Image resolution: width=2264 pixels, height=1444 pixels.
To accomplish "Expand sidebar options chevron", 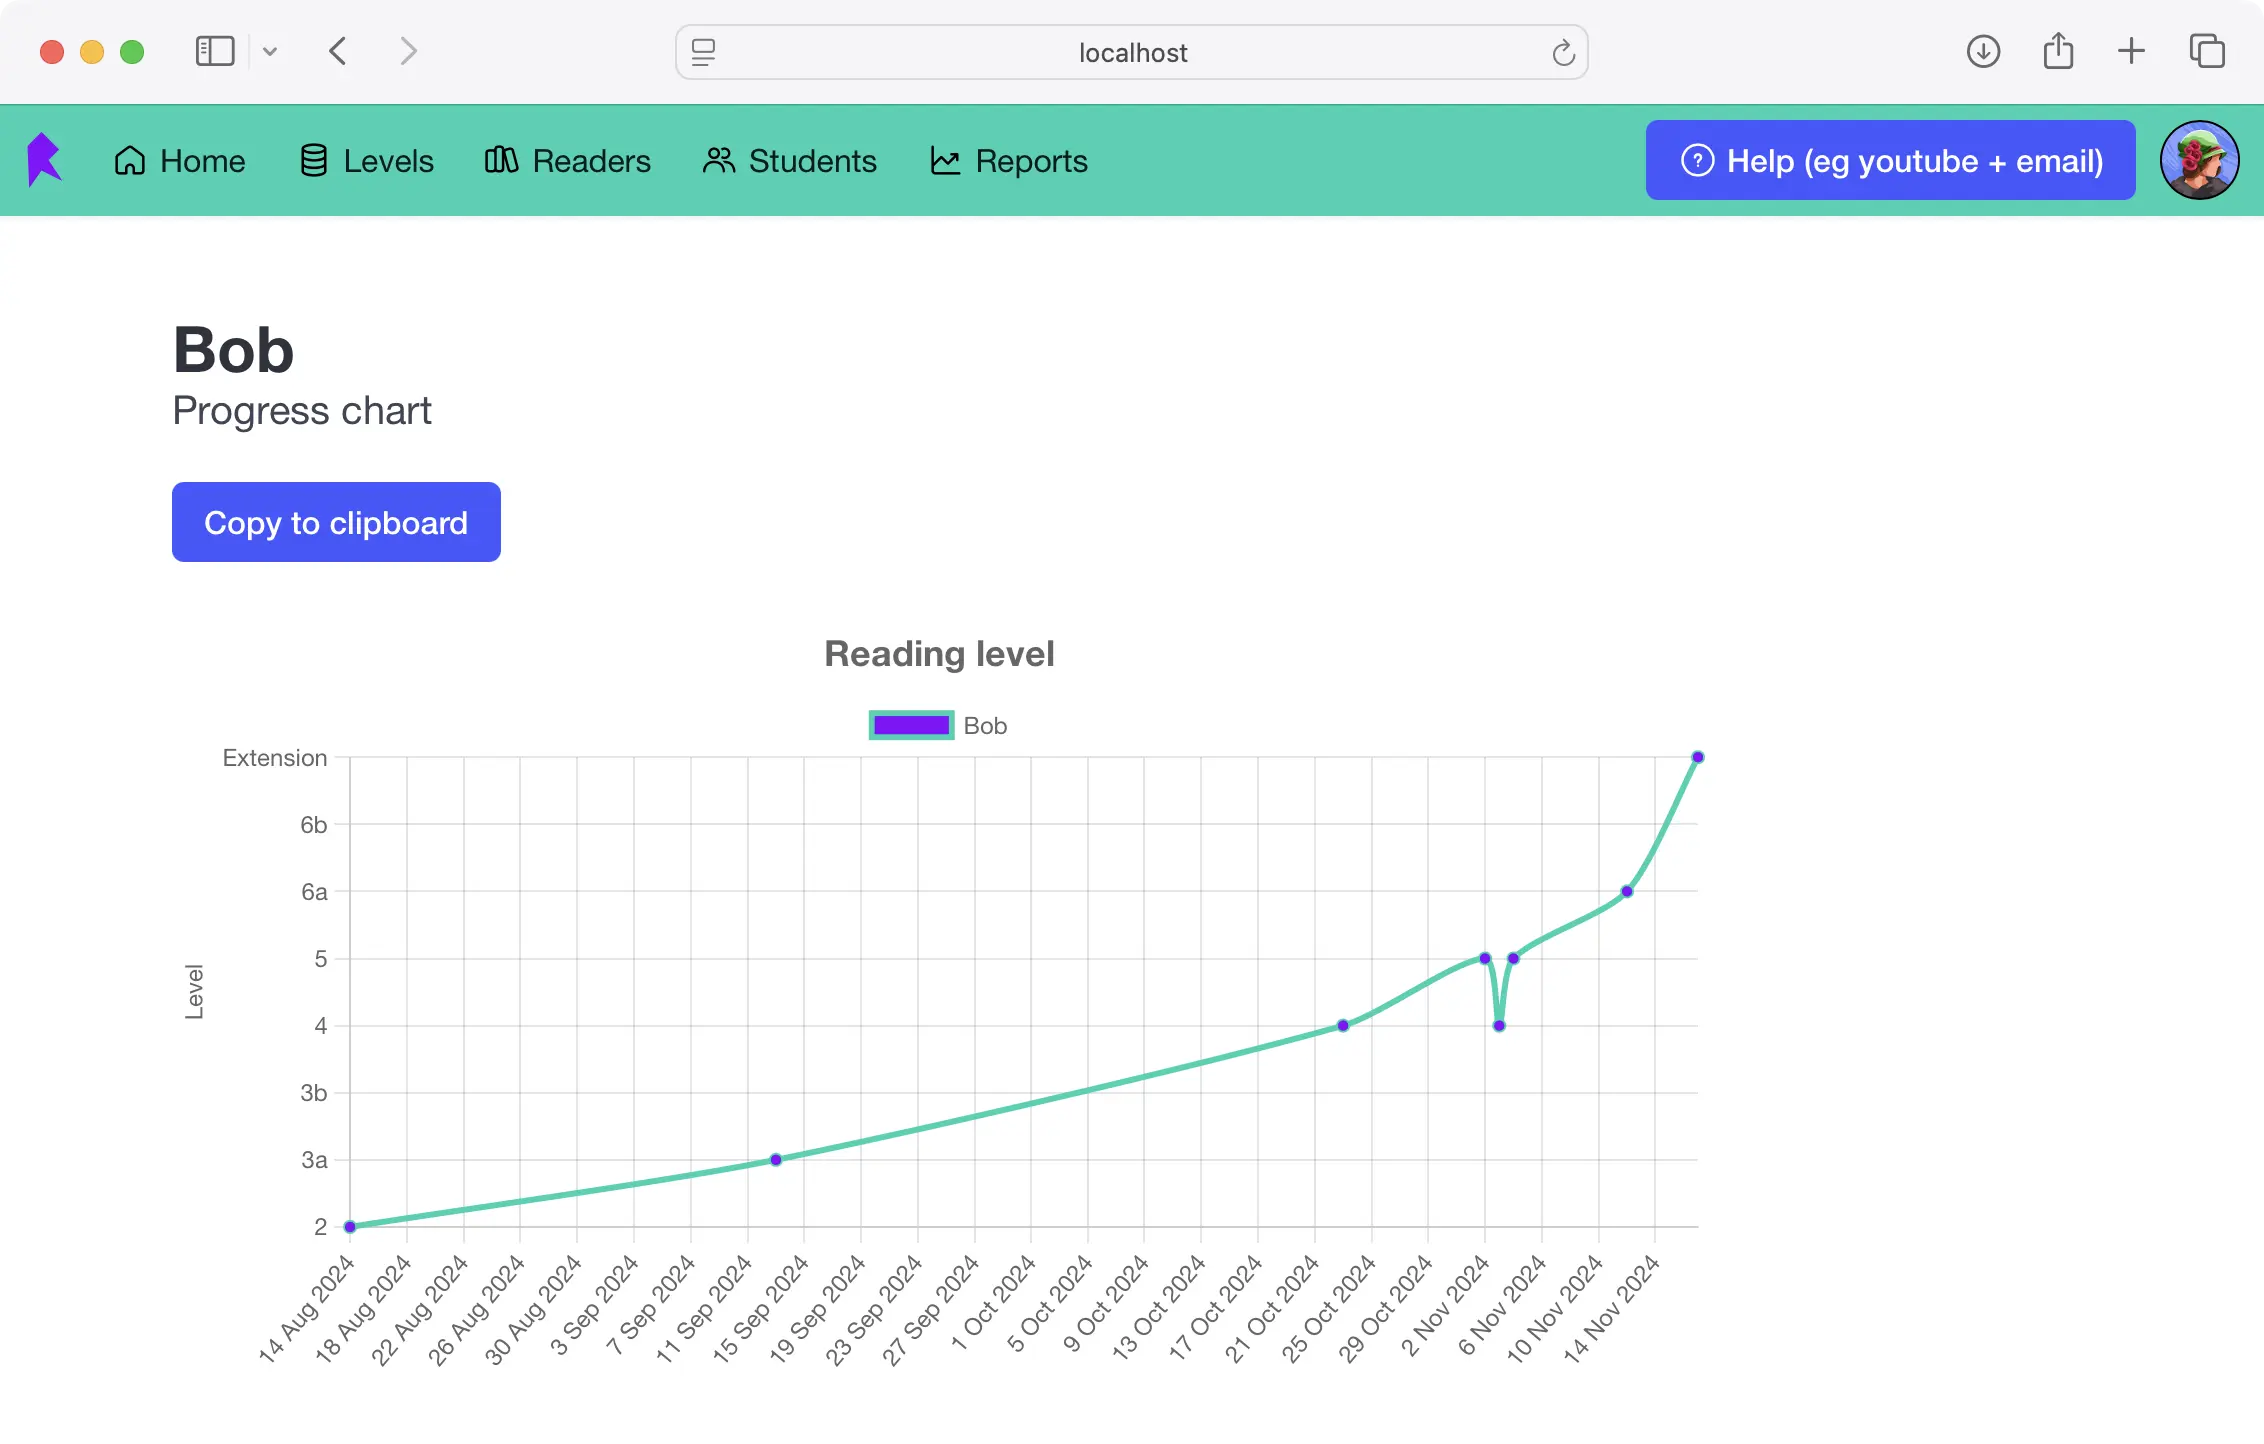I will tap(270, 51).
